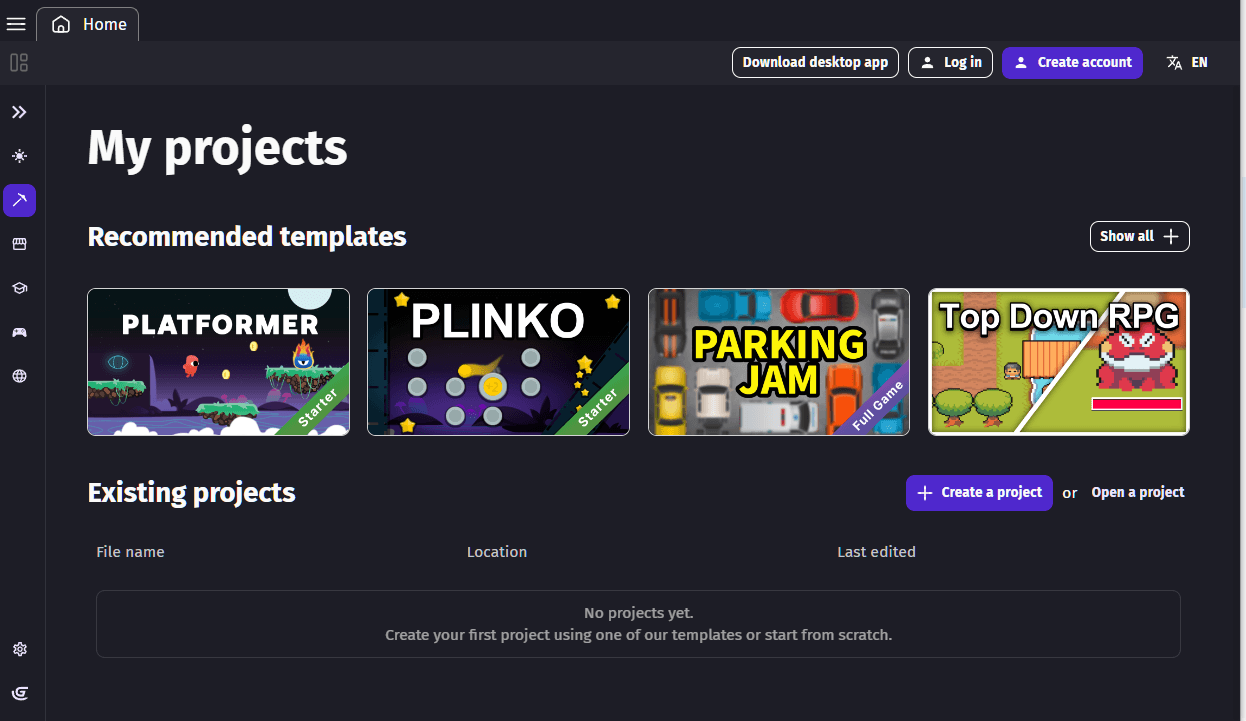Open the Learn graduation cap icon
Viewport: 1246px width, 721px height.
pos(19,288)
